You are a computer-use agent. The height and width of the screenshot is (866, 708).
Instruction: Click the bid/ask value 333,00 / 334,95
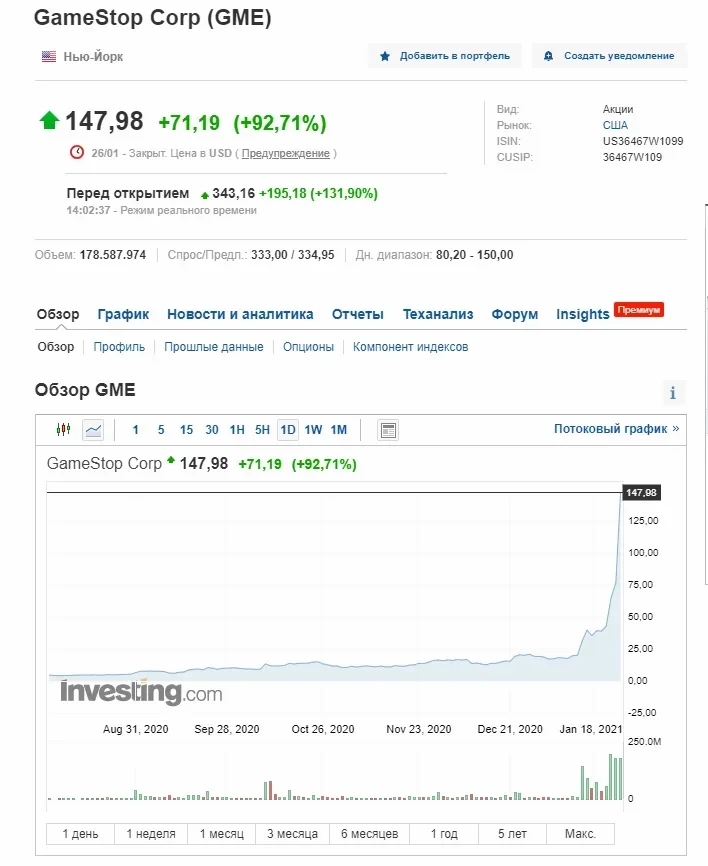click(293, 255)
